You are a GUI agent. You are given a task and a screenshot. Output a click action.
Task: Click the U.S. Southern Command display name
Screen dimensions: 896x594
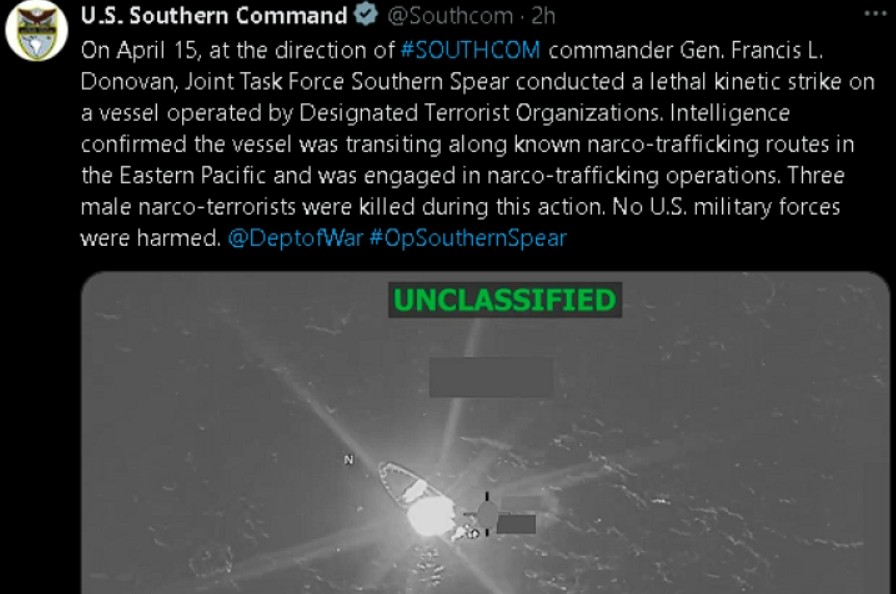tap(214, 15)
